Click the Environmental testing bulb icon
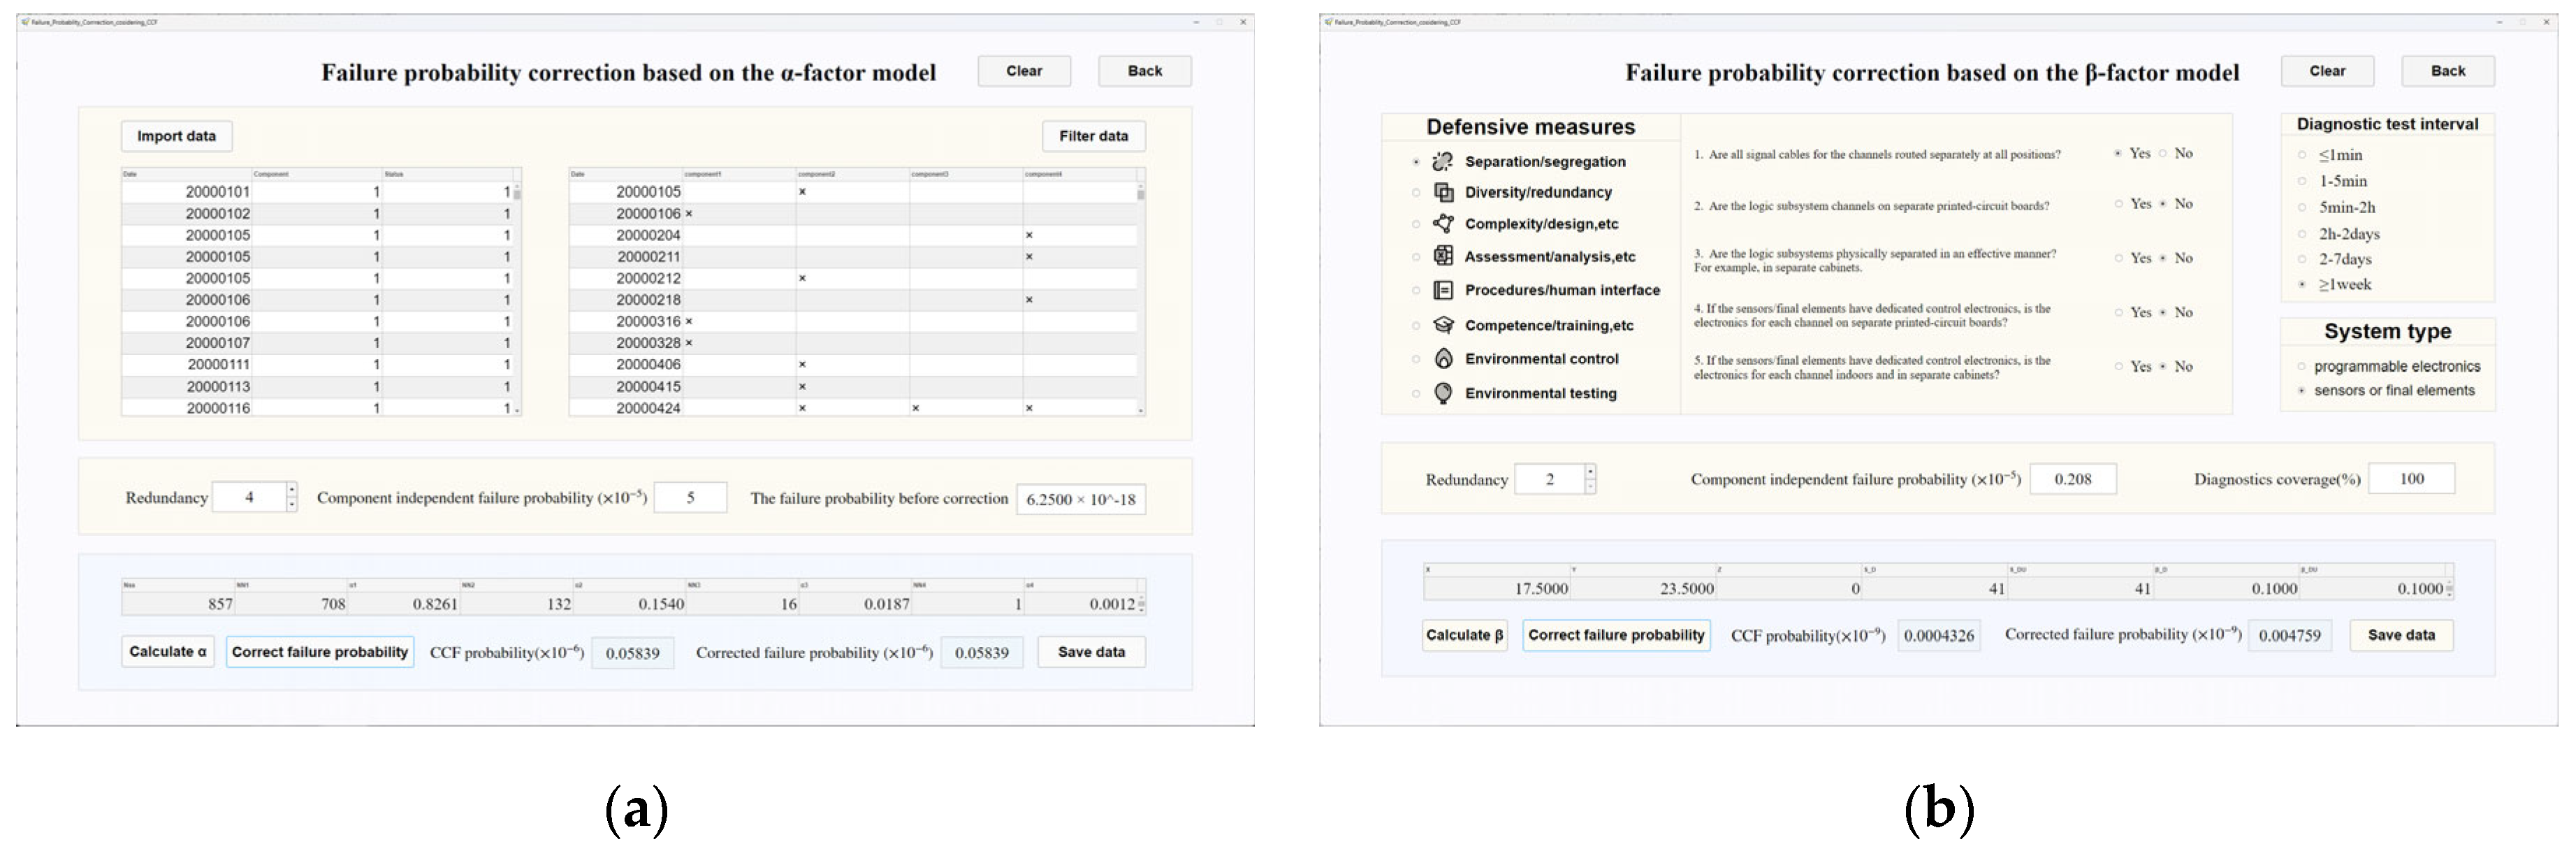Image resolution: width=2576 pixels, height=858 pixels. (1443, 393)
